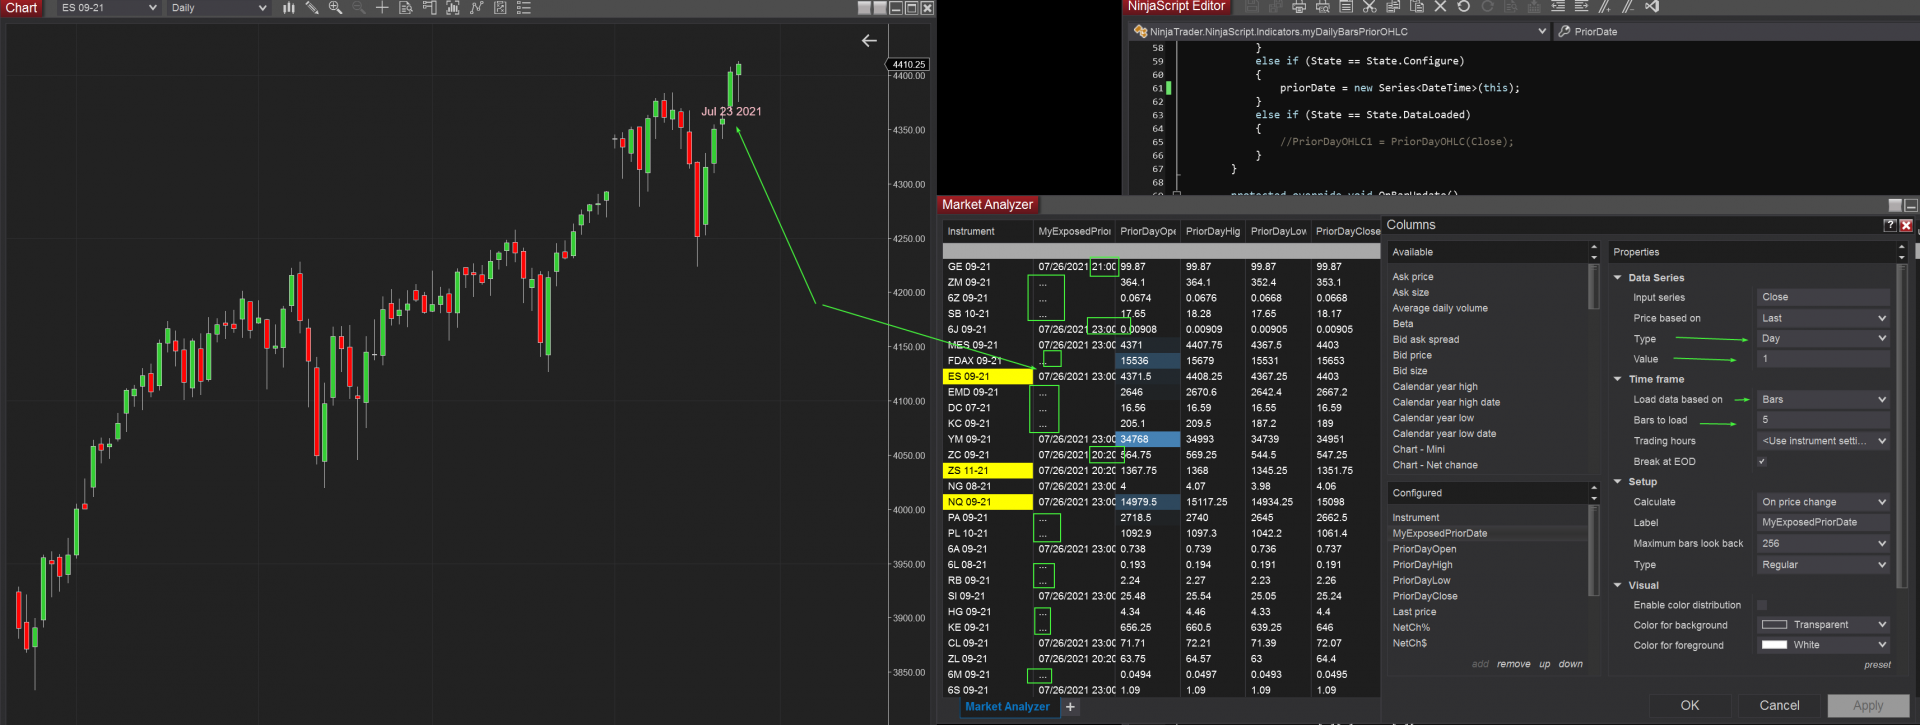This screenshot has height=725, width=1920.
Task: Edit the Input series field
Action: click(x=1824, y=297)
